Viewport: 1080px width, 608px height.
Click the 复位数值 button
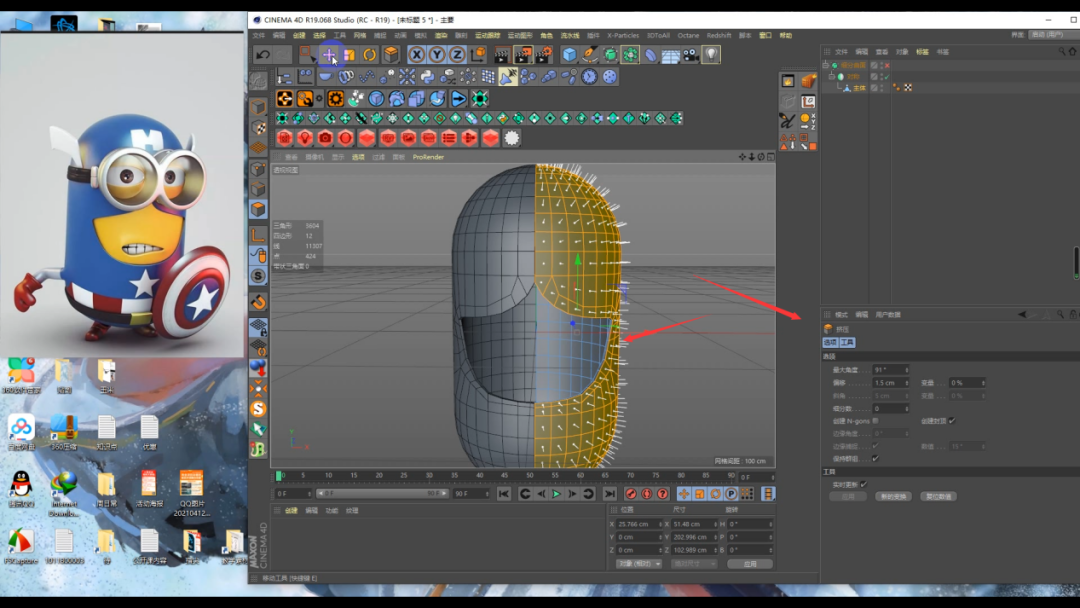[938, 496]
